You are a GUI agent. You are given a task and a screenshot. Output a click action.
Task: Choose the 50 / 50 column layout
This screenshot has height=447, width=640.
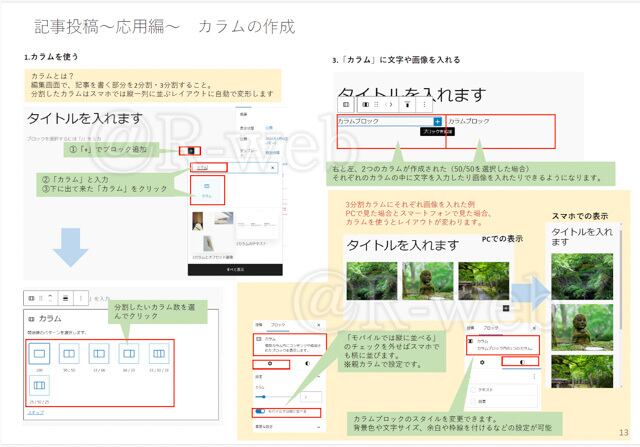tap(69, 354)
